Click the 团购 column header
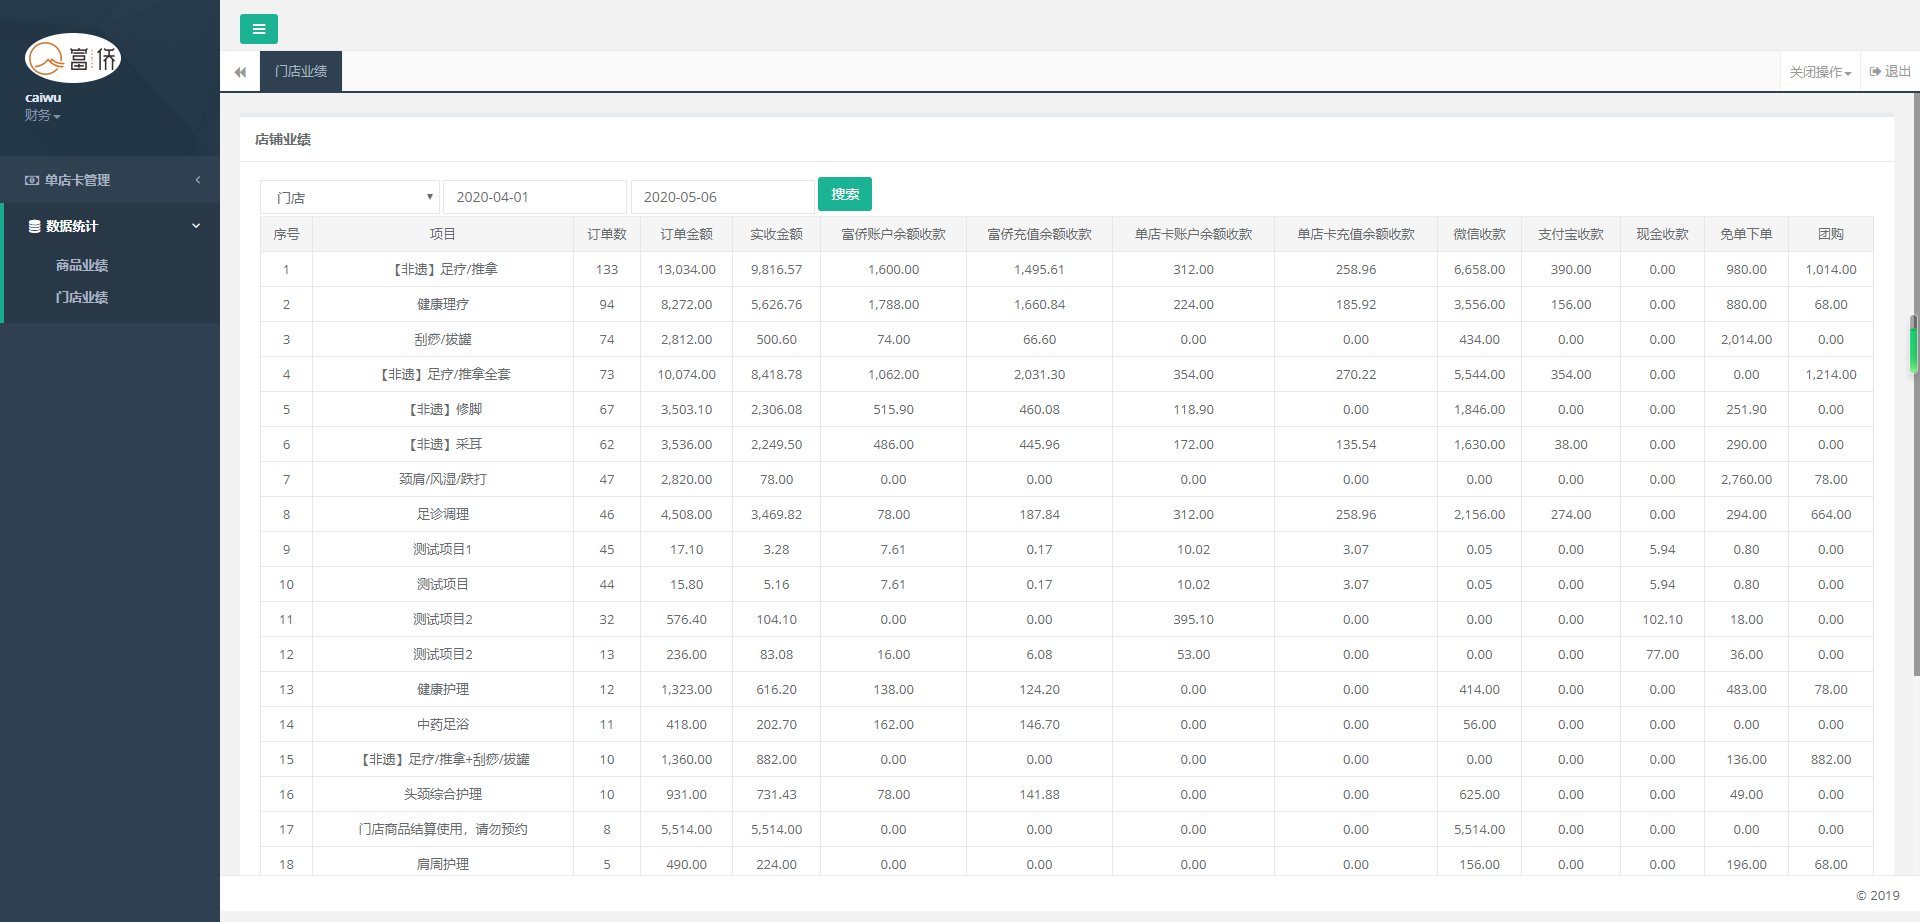The height and width of the screenshot is (922, 1920). tap(1831, 234)
